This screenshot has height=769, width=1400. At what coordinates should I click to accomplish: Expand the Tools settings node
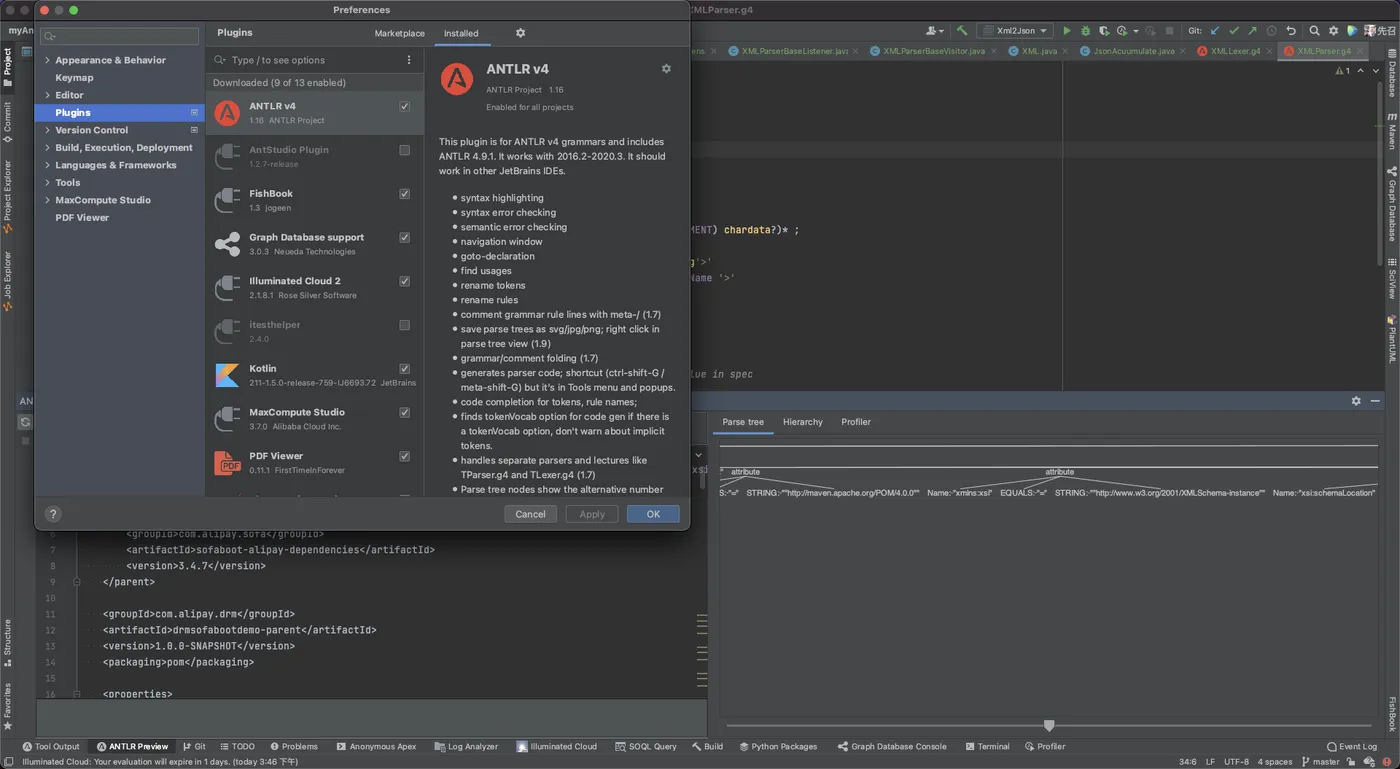46,183
